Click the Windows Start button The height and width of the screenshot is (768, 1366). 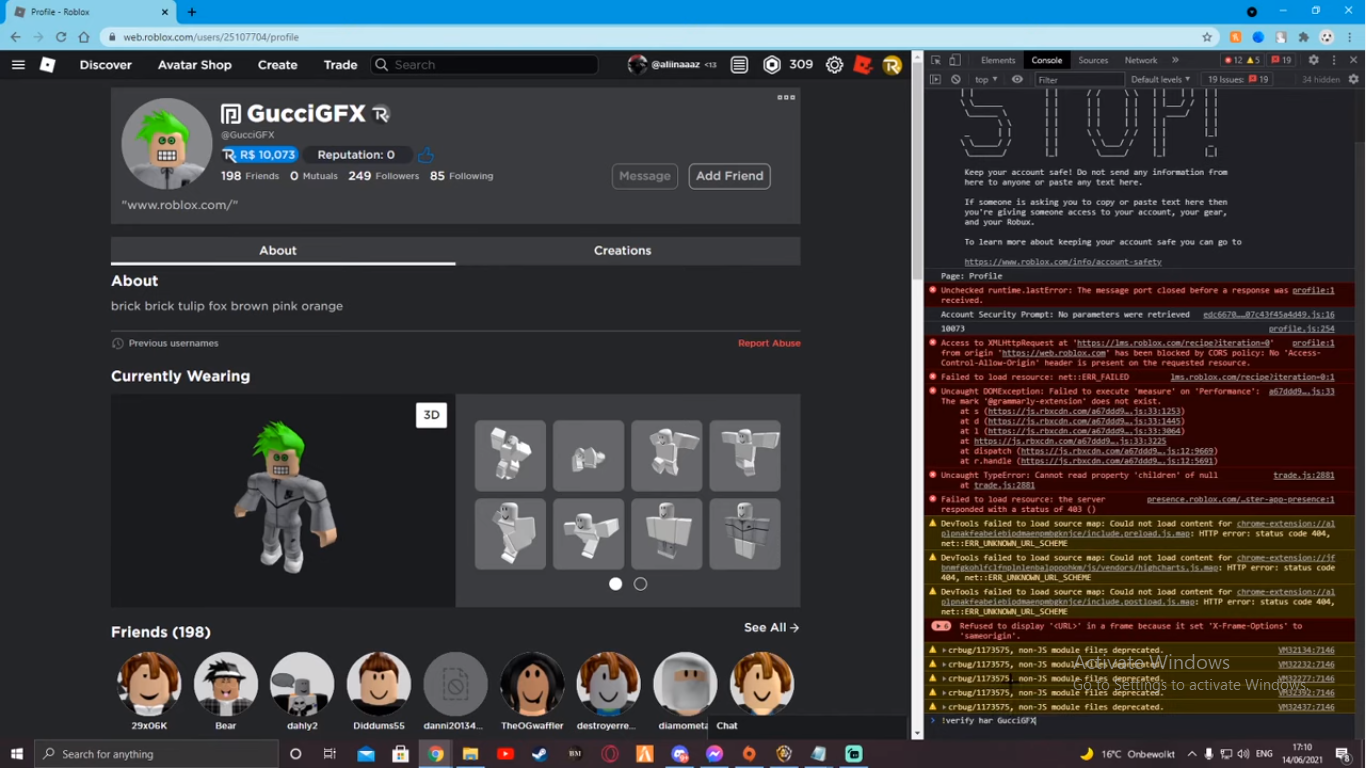pos(17,754)
